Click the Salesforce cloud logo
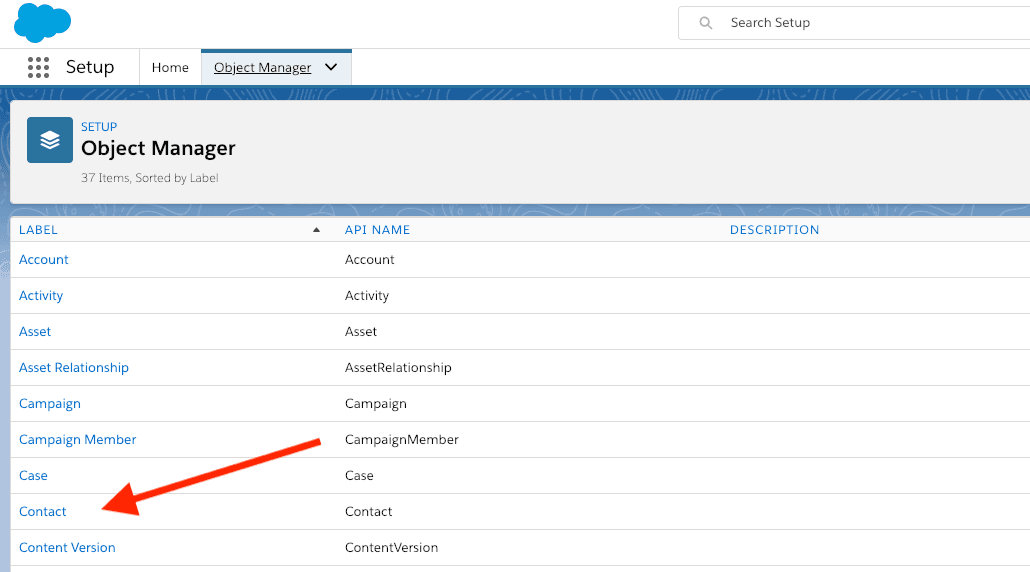Viewport: 1030px width, 572px height. pyautogui.click(x=42, y=22)
